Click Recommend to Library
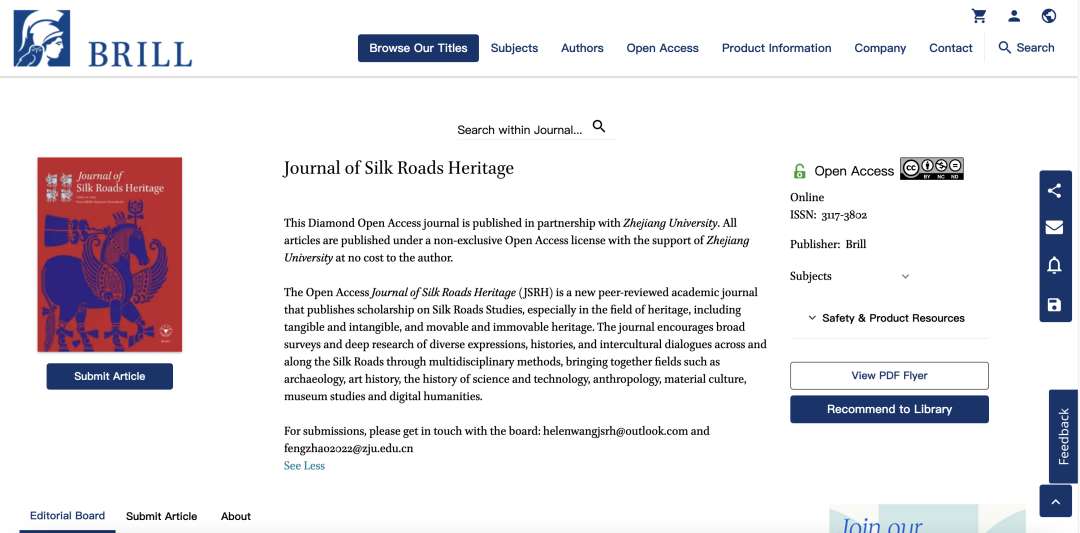The image size is (1080, 533). point(889,409)
